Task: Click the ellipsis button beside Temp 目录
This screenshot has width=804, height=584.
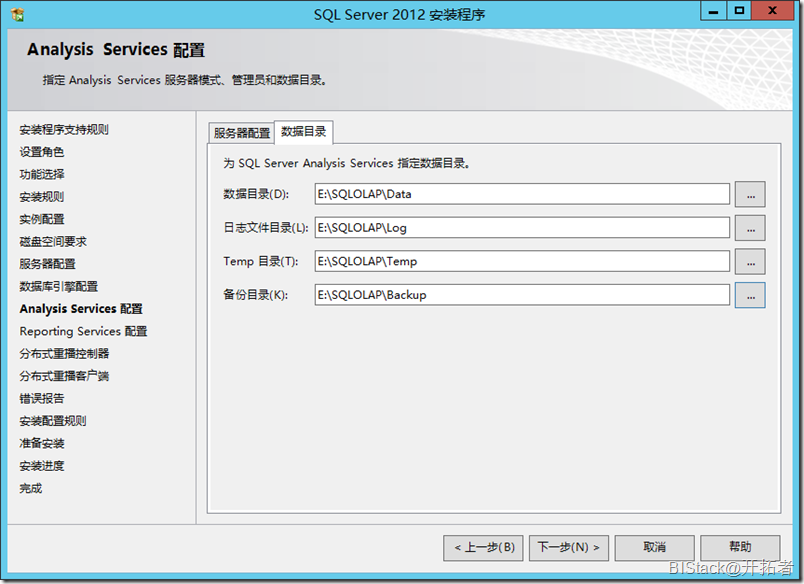Action: point(750,261)
